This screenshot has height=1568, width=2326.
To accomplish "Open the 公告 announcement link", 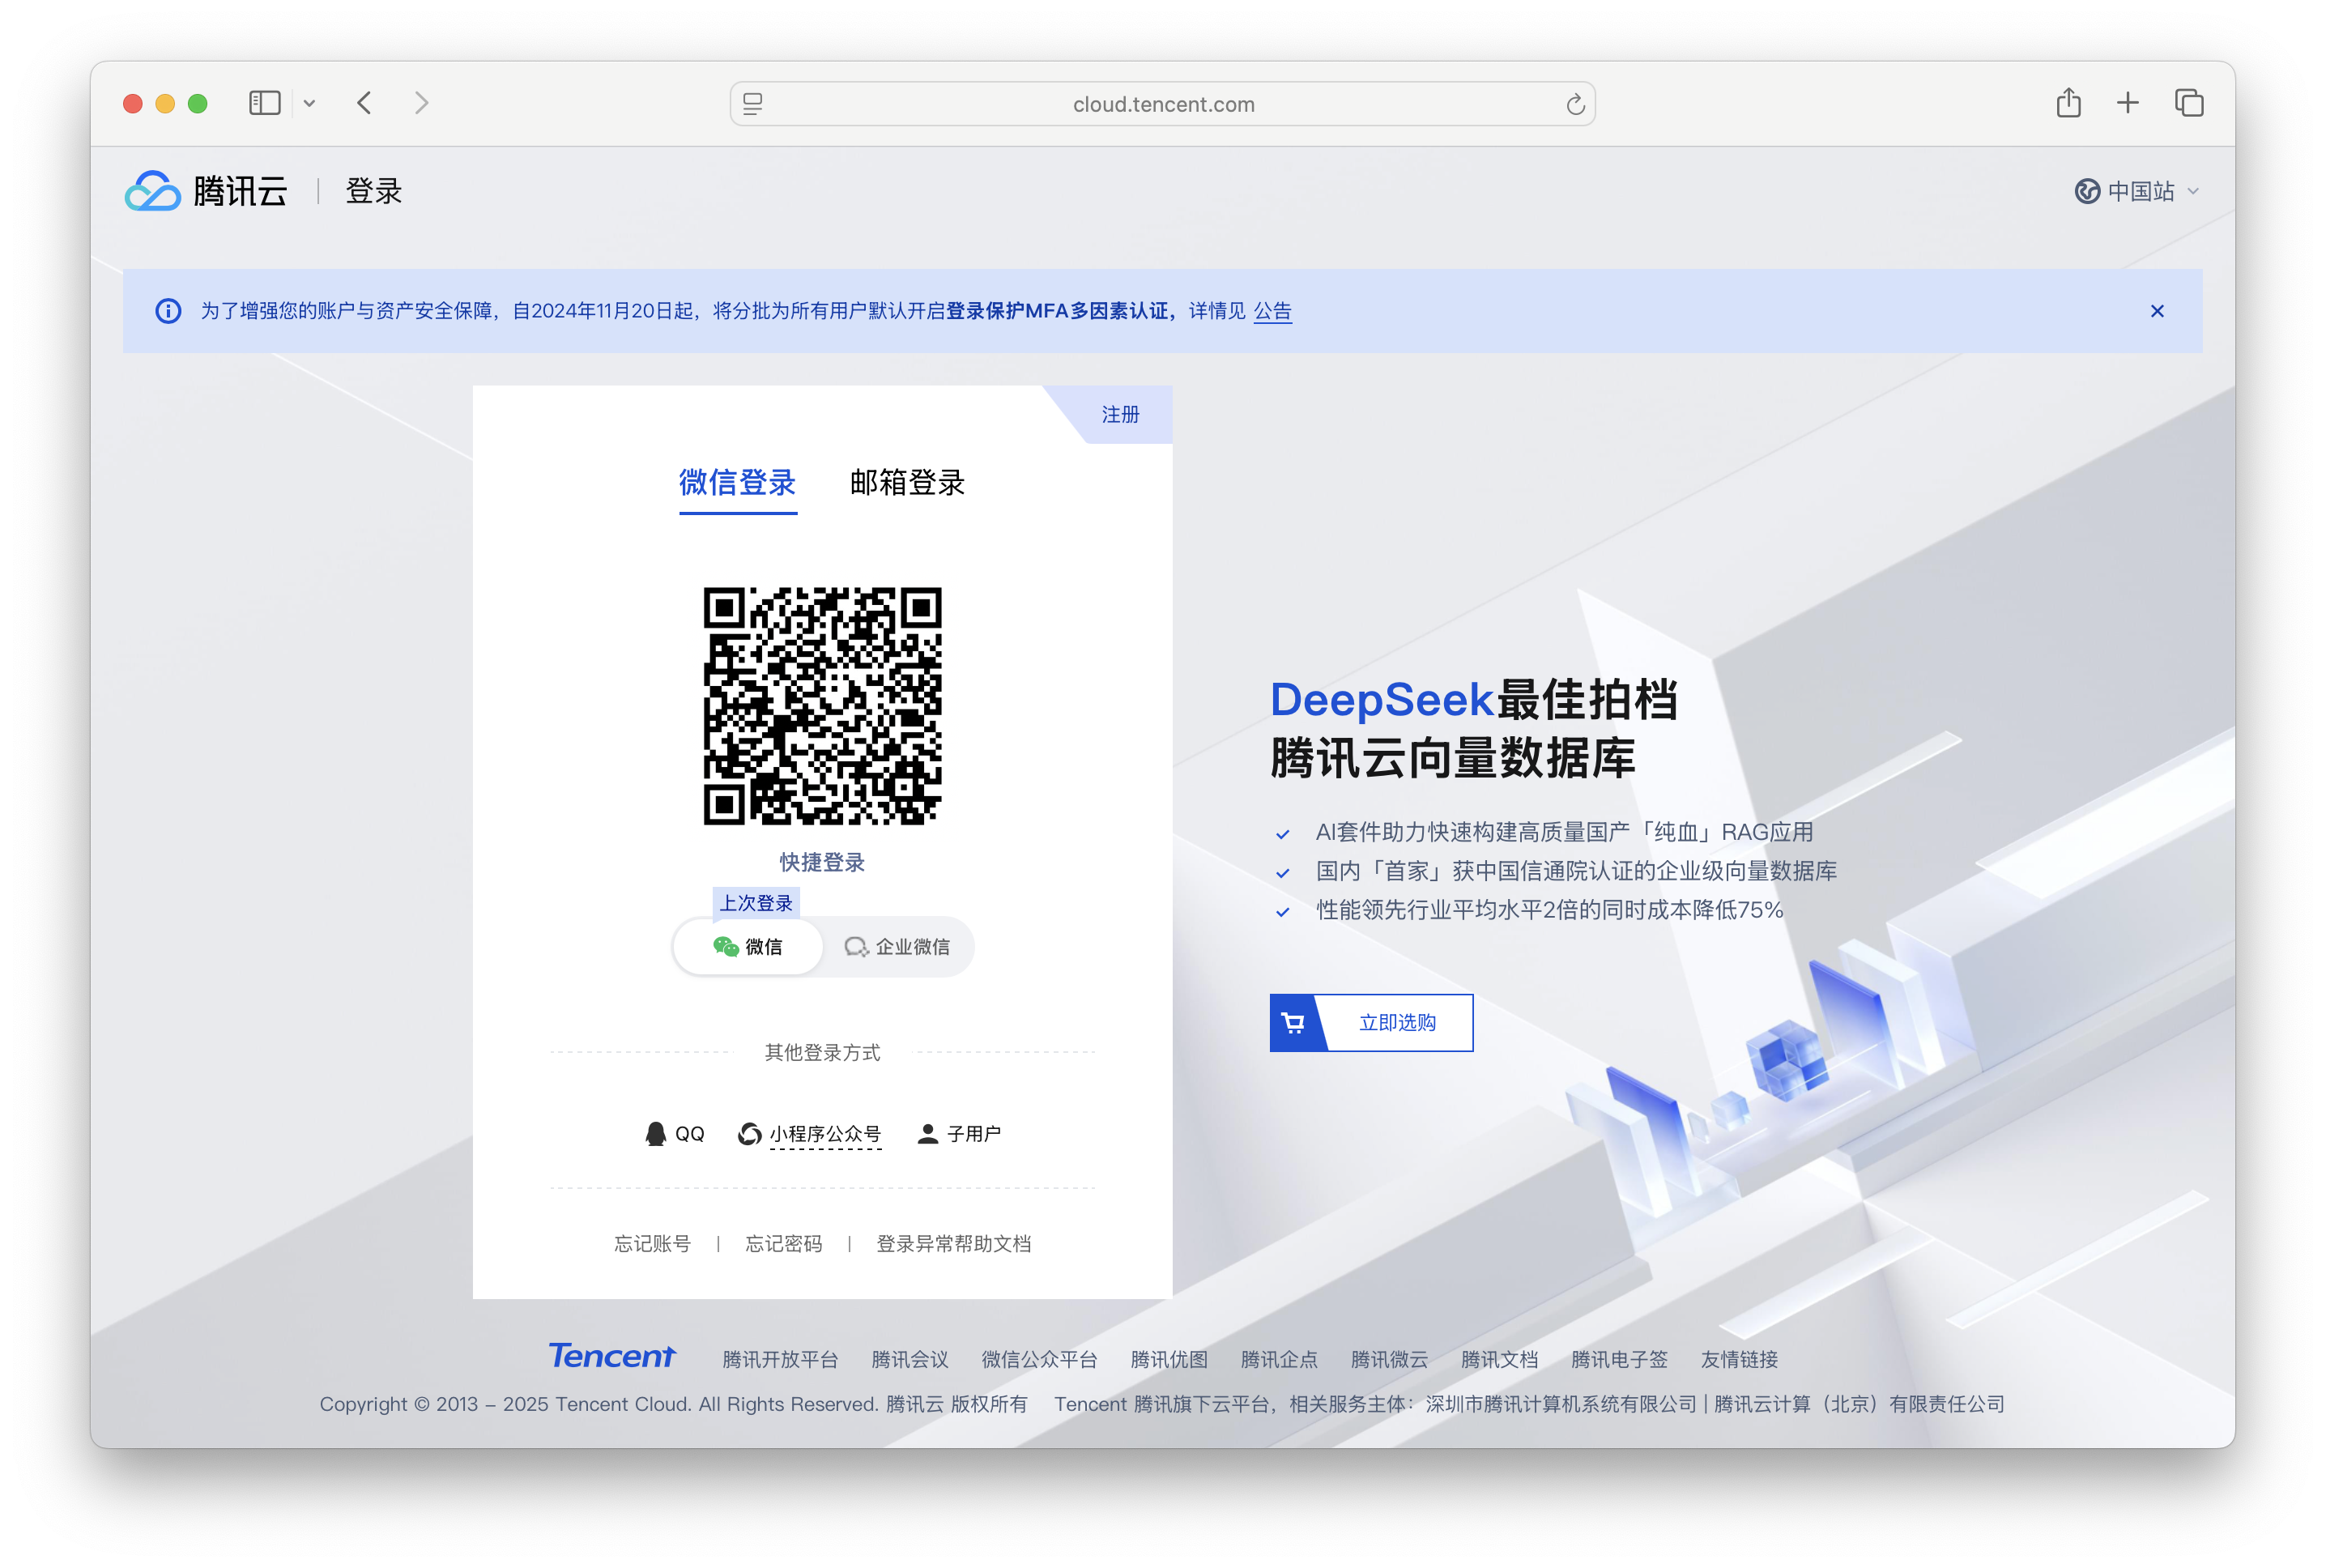I will click(x=1272, y=311).
